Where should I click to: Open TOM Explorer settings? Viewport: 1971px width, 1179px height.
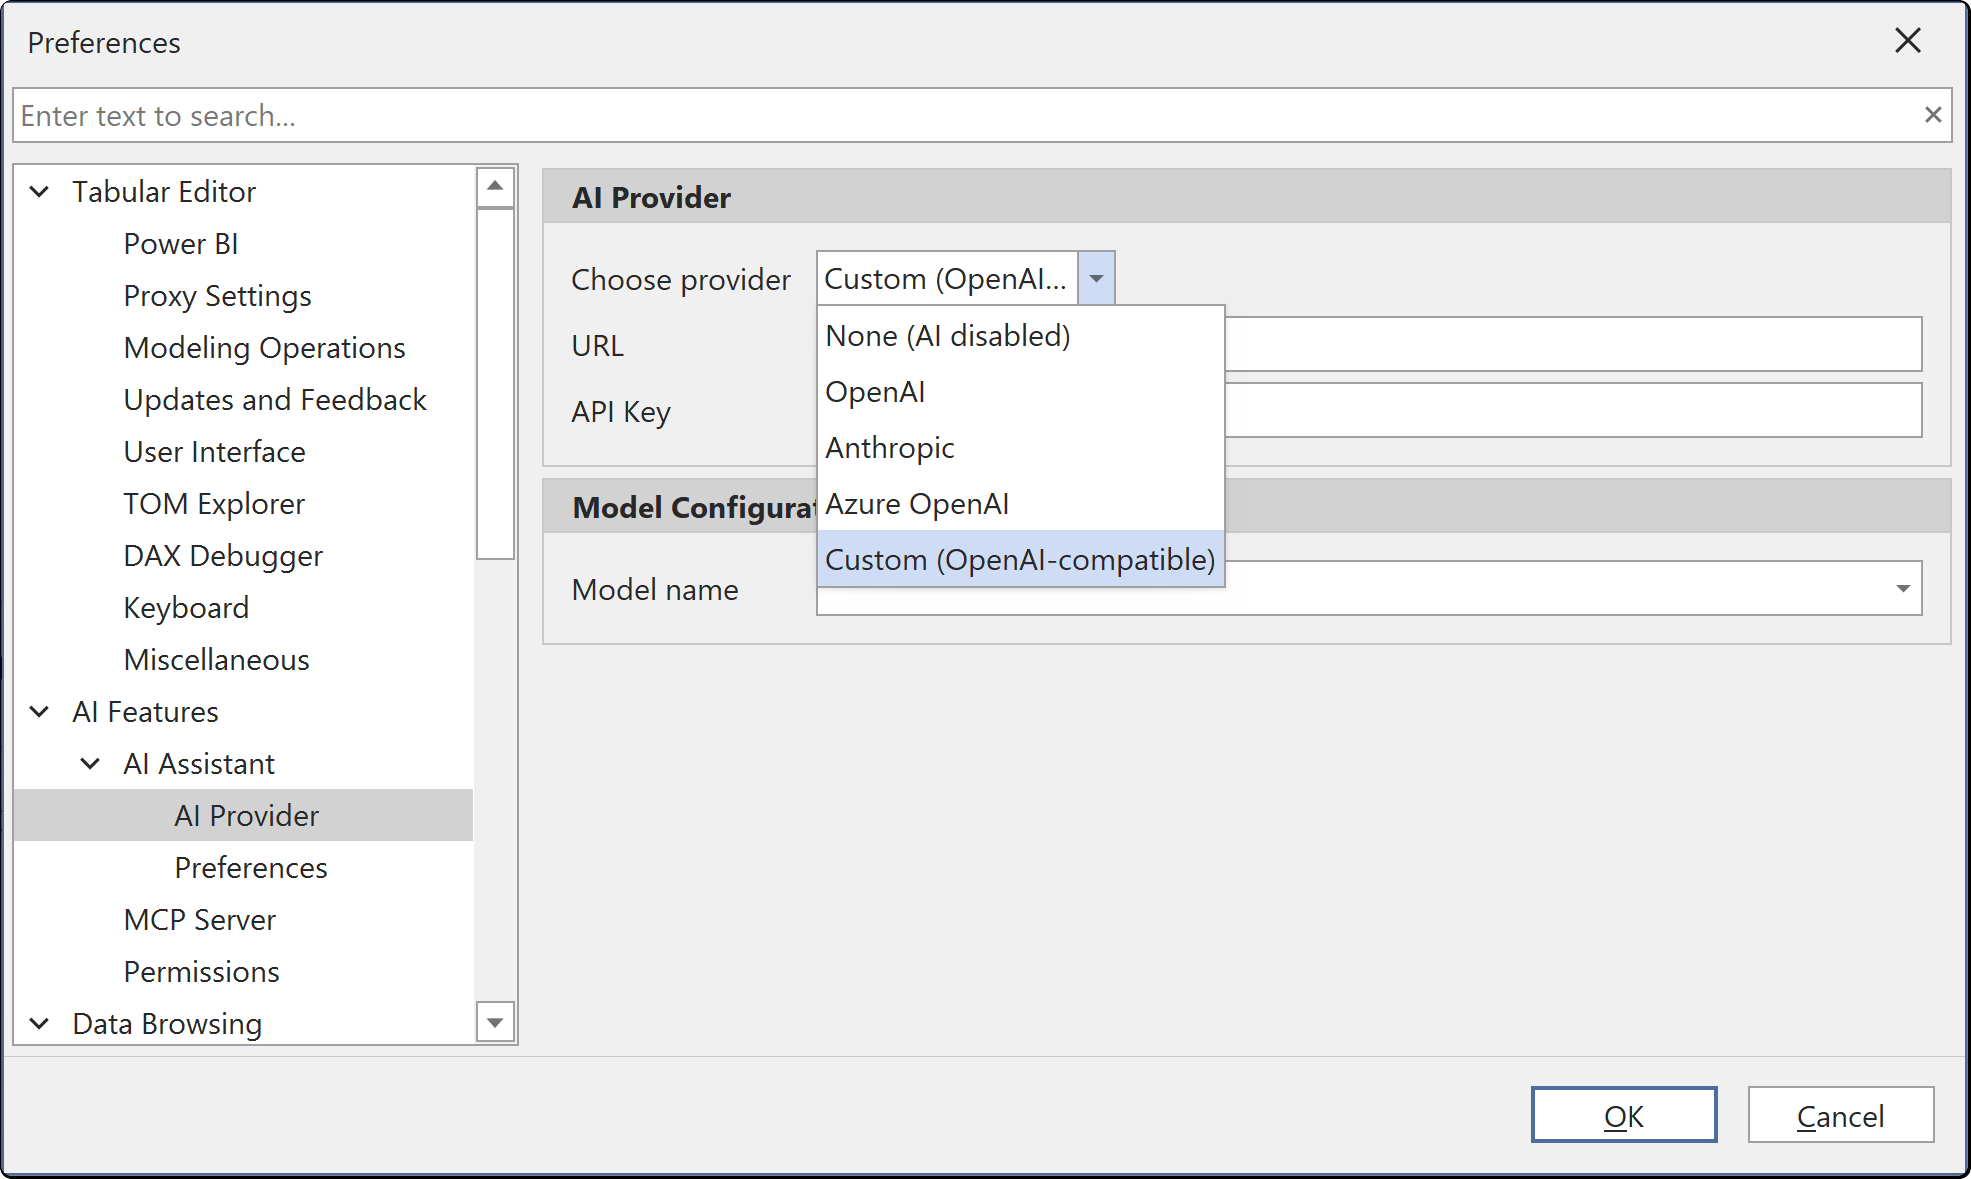(x=214, y=503)
